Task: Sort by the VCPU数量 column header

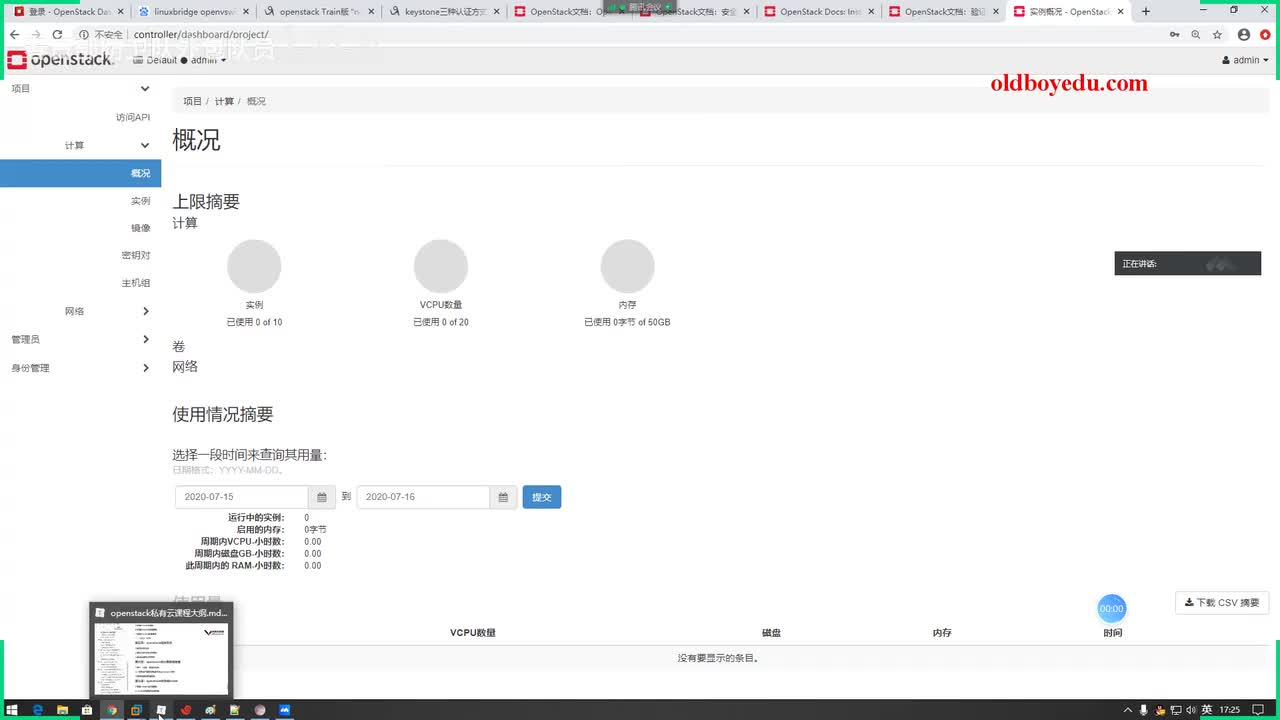Action: 473,633
